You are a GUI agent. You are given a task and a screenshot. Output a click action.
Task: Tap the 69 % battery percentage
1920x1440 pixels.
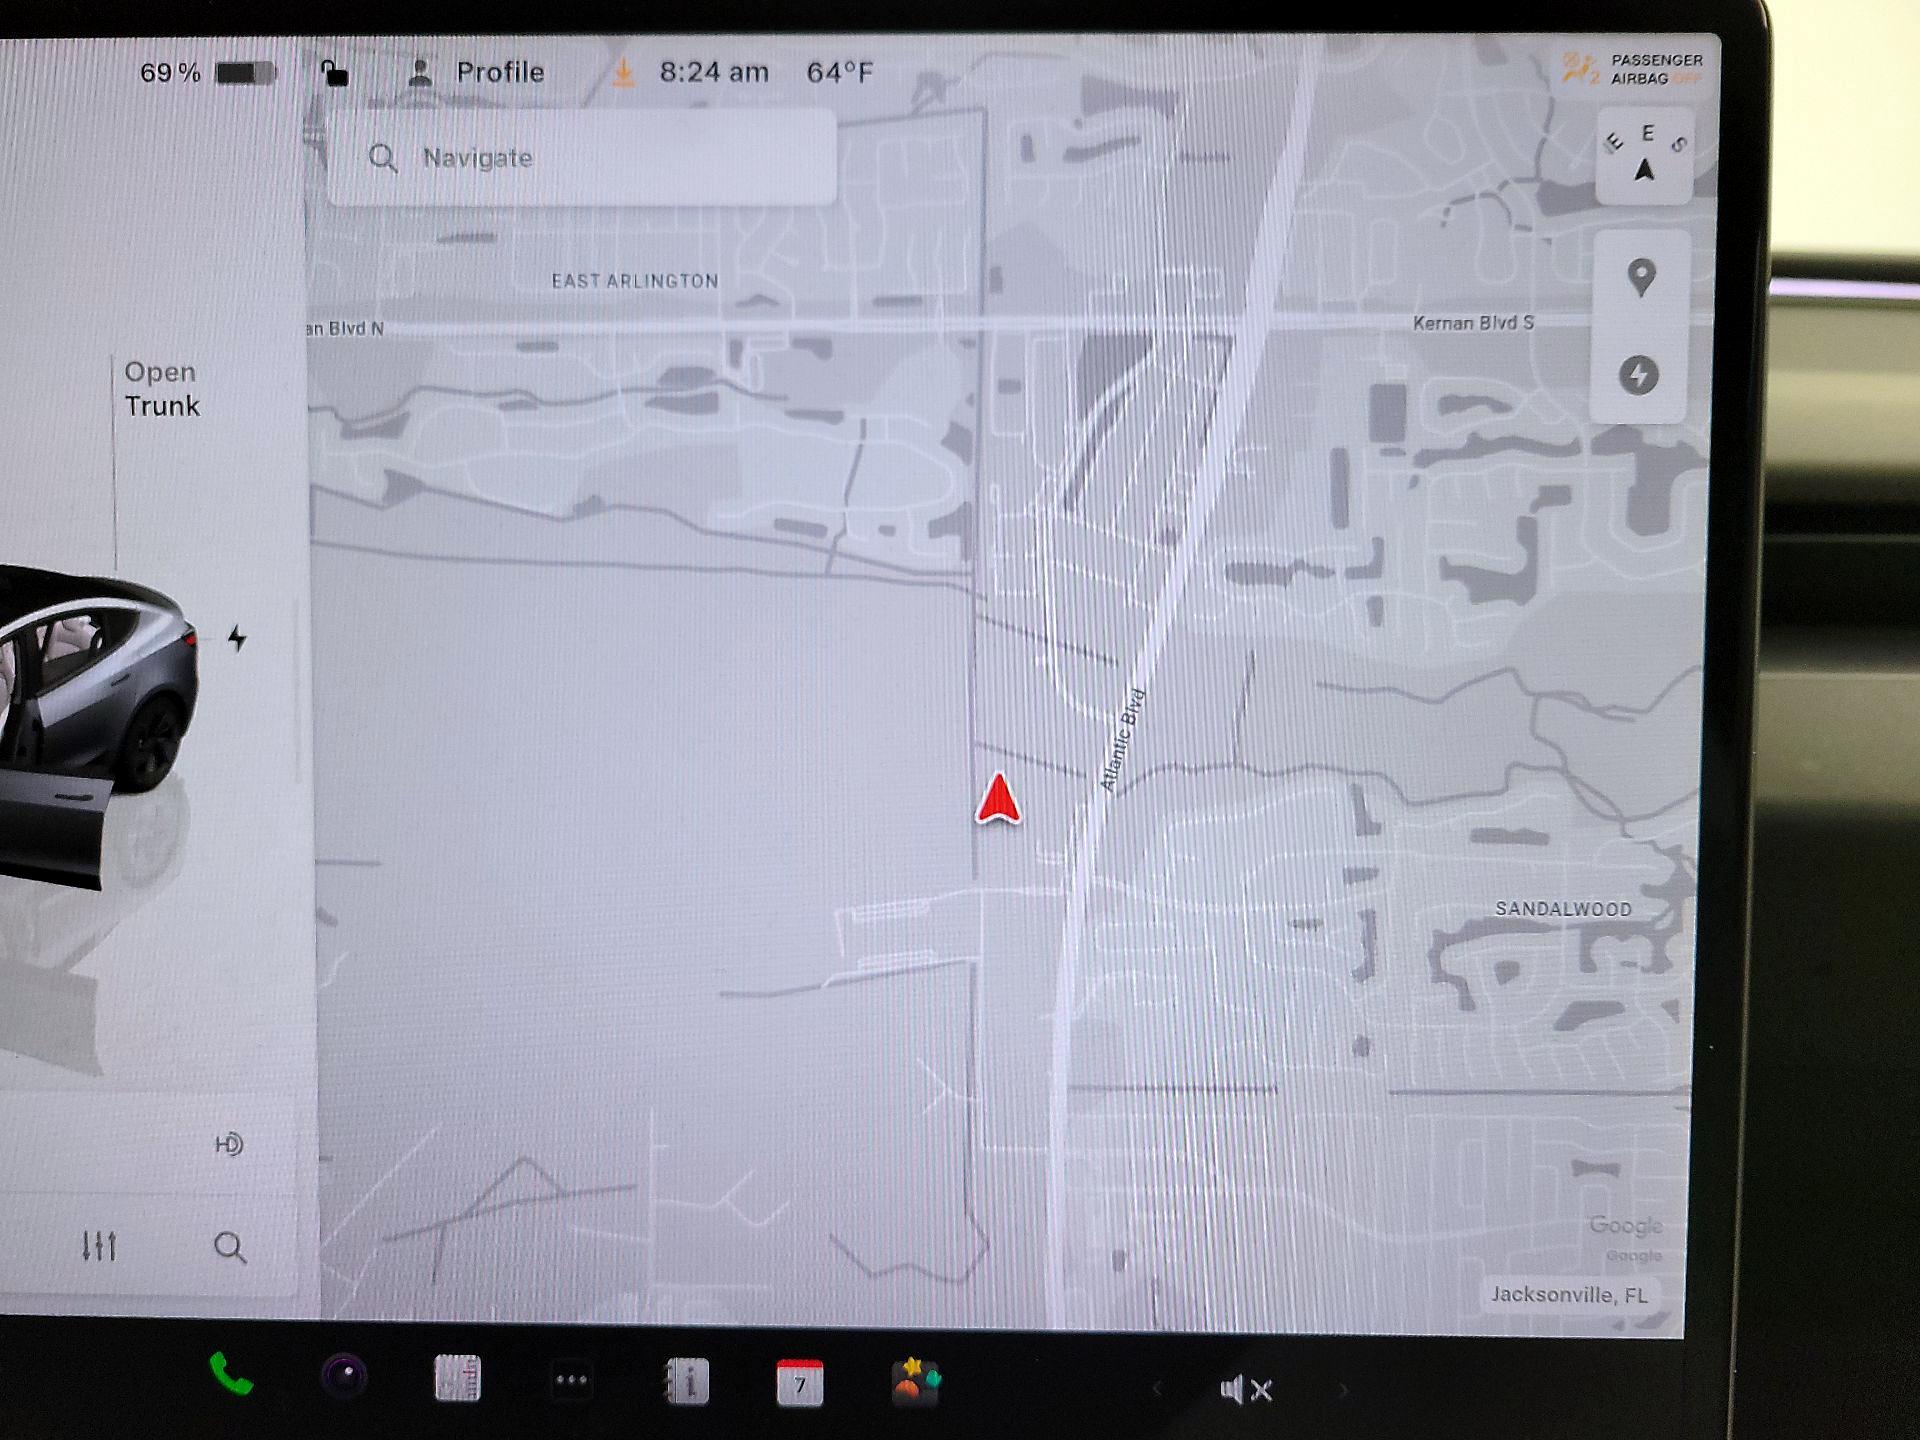pyautogui.click(x=170, y=73)
